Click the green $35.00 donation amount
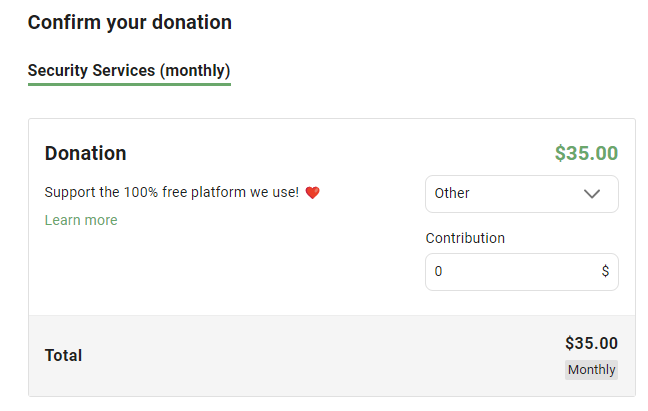The image size is (648, 411). point(586,153)
